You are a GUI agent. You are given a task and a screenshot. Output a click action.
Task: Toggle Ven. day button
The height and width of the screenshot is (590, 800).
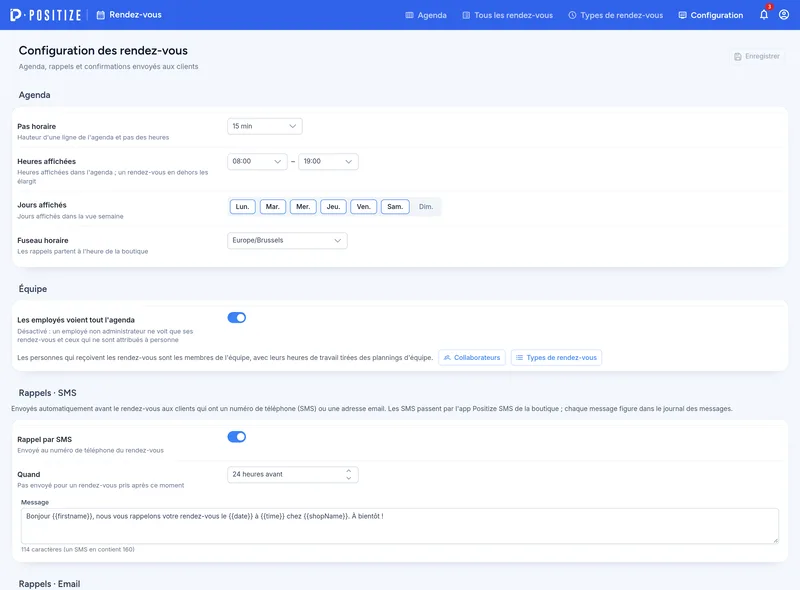coord(363,207)
